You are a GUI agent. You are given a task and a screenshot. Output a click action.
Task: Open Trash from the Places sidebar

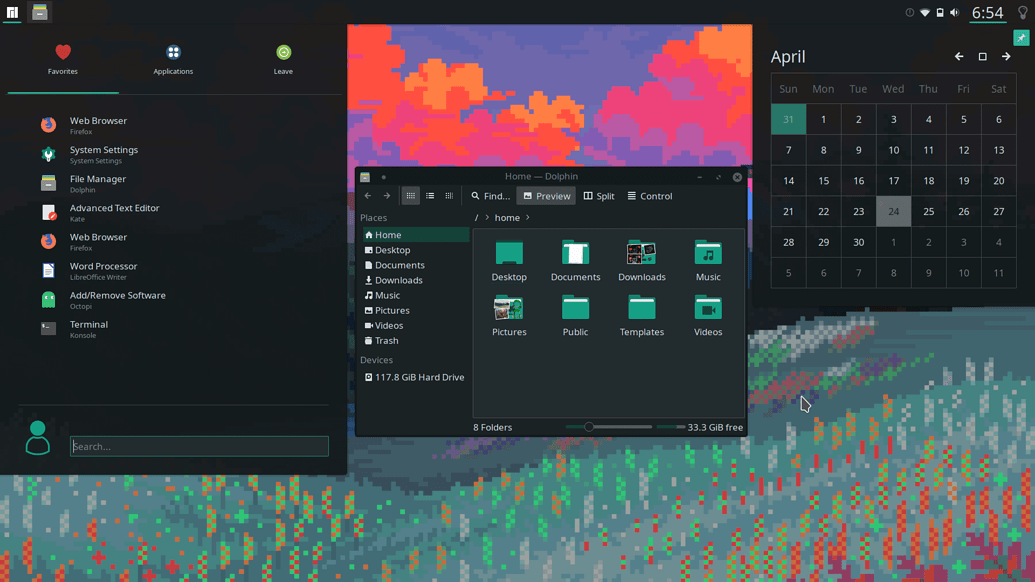(x=387, y=340)
